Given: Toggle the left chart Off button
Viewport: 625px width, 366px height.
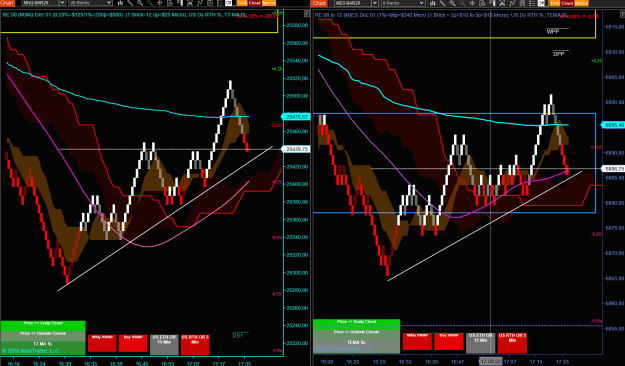Looking at the screenshot, I should point(228,3).
